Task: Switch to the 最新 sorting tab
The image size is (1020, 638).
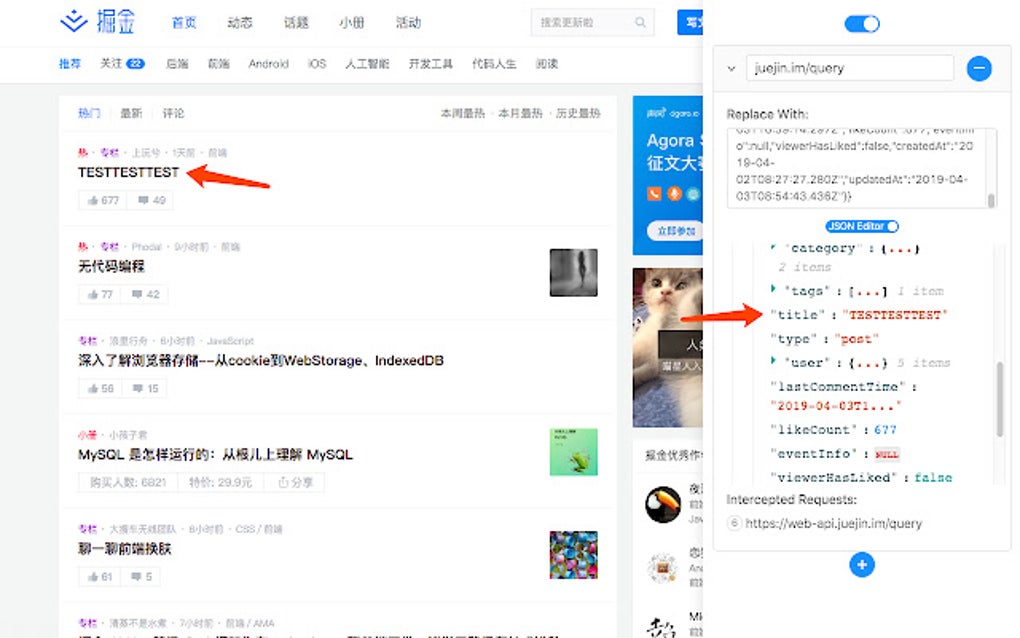Action: click(x=131, y=113)
